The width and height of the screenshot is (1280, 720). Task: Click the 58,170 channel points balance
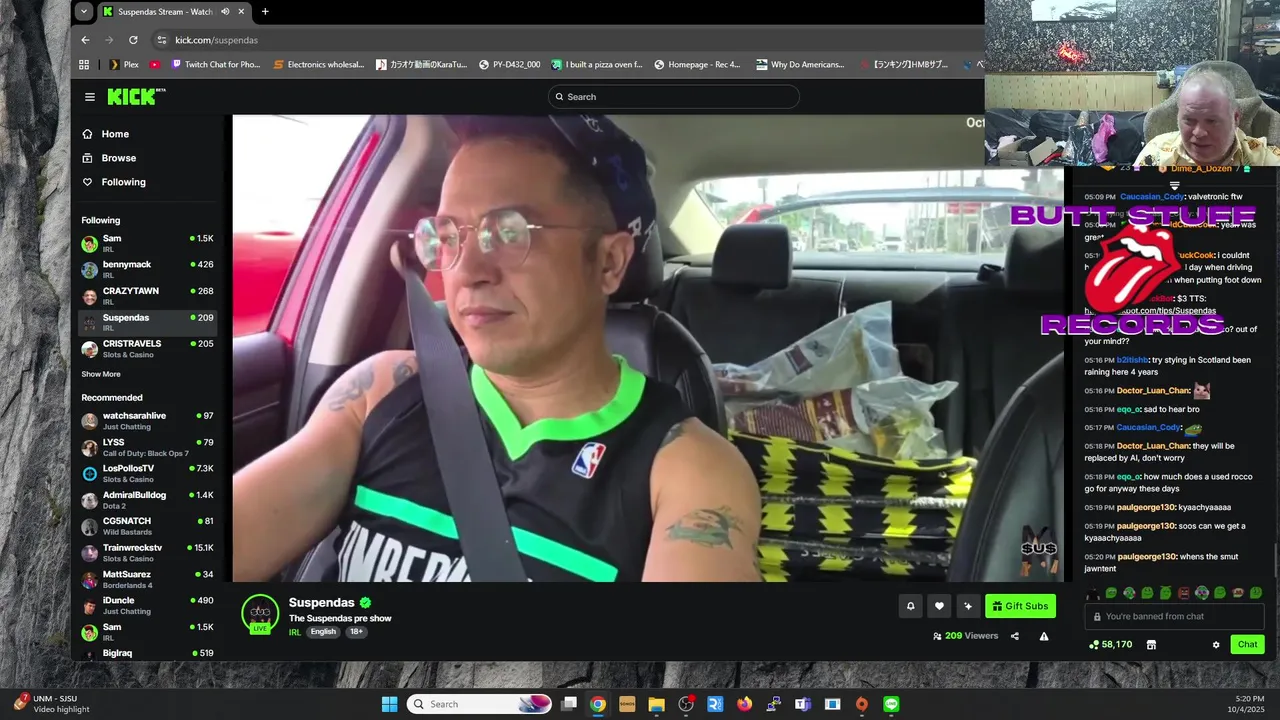1111,645
